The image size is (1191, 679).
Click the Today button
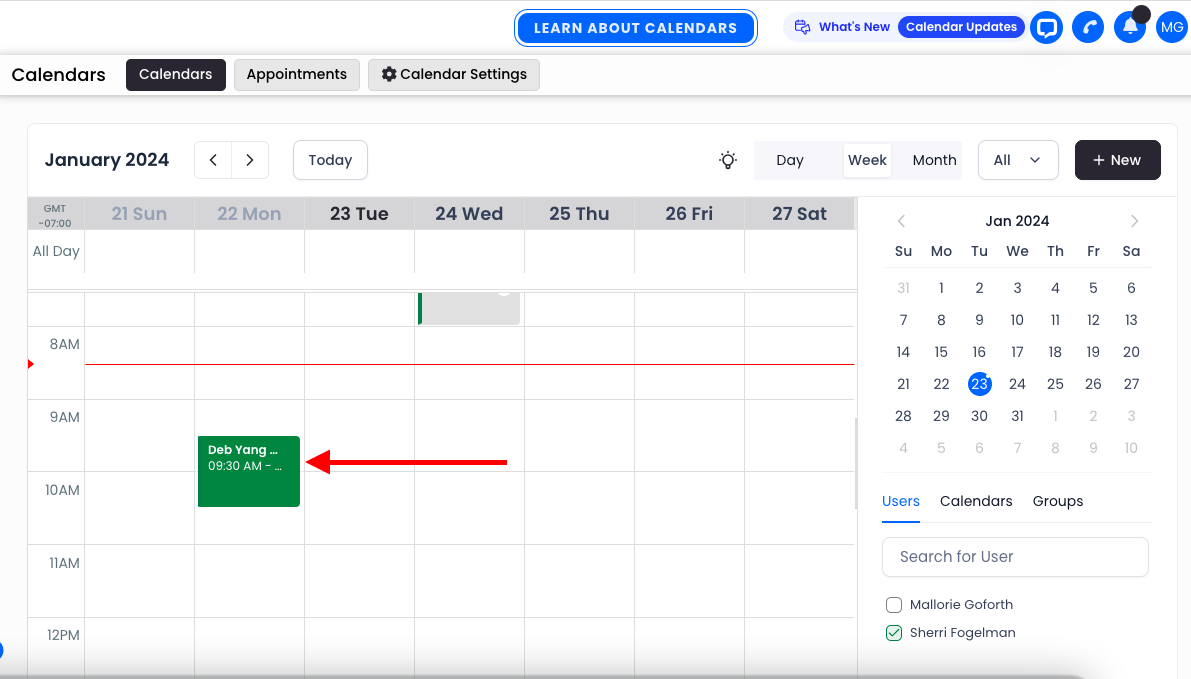click(x=330, y=160)
